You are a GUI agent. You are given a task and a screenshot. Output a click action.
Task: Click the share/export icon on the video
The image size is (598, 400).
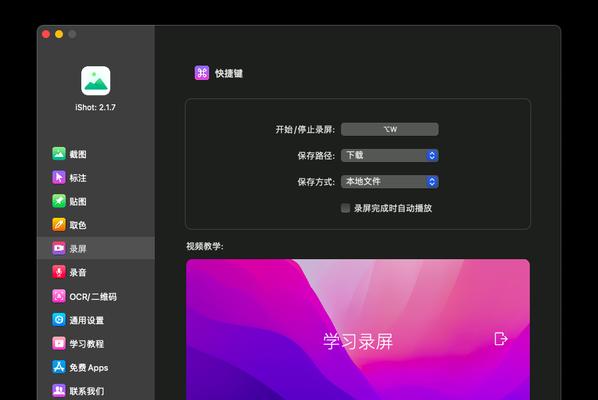pos(501,339)
